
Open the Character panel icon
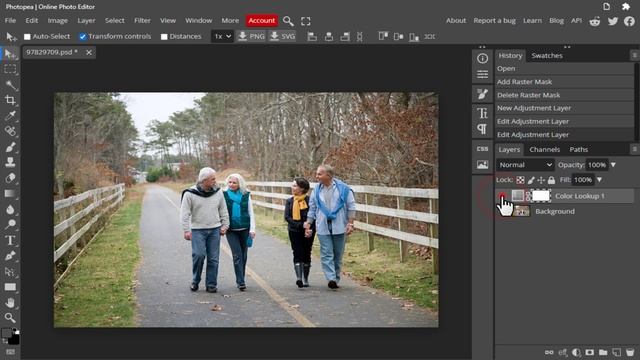point(482,113)
